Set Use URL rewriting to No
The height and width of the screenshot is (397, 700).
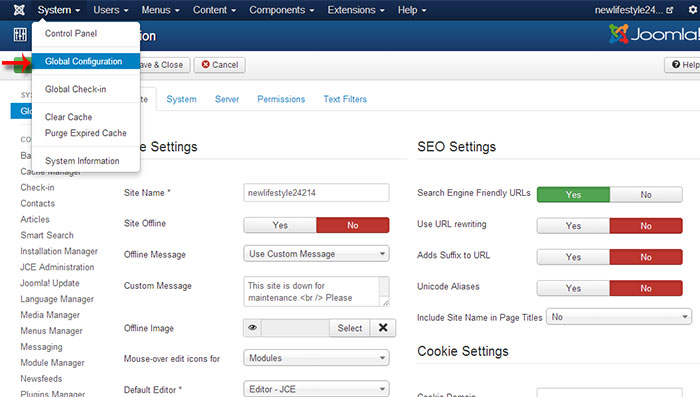point(646,226)
